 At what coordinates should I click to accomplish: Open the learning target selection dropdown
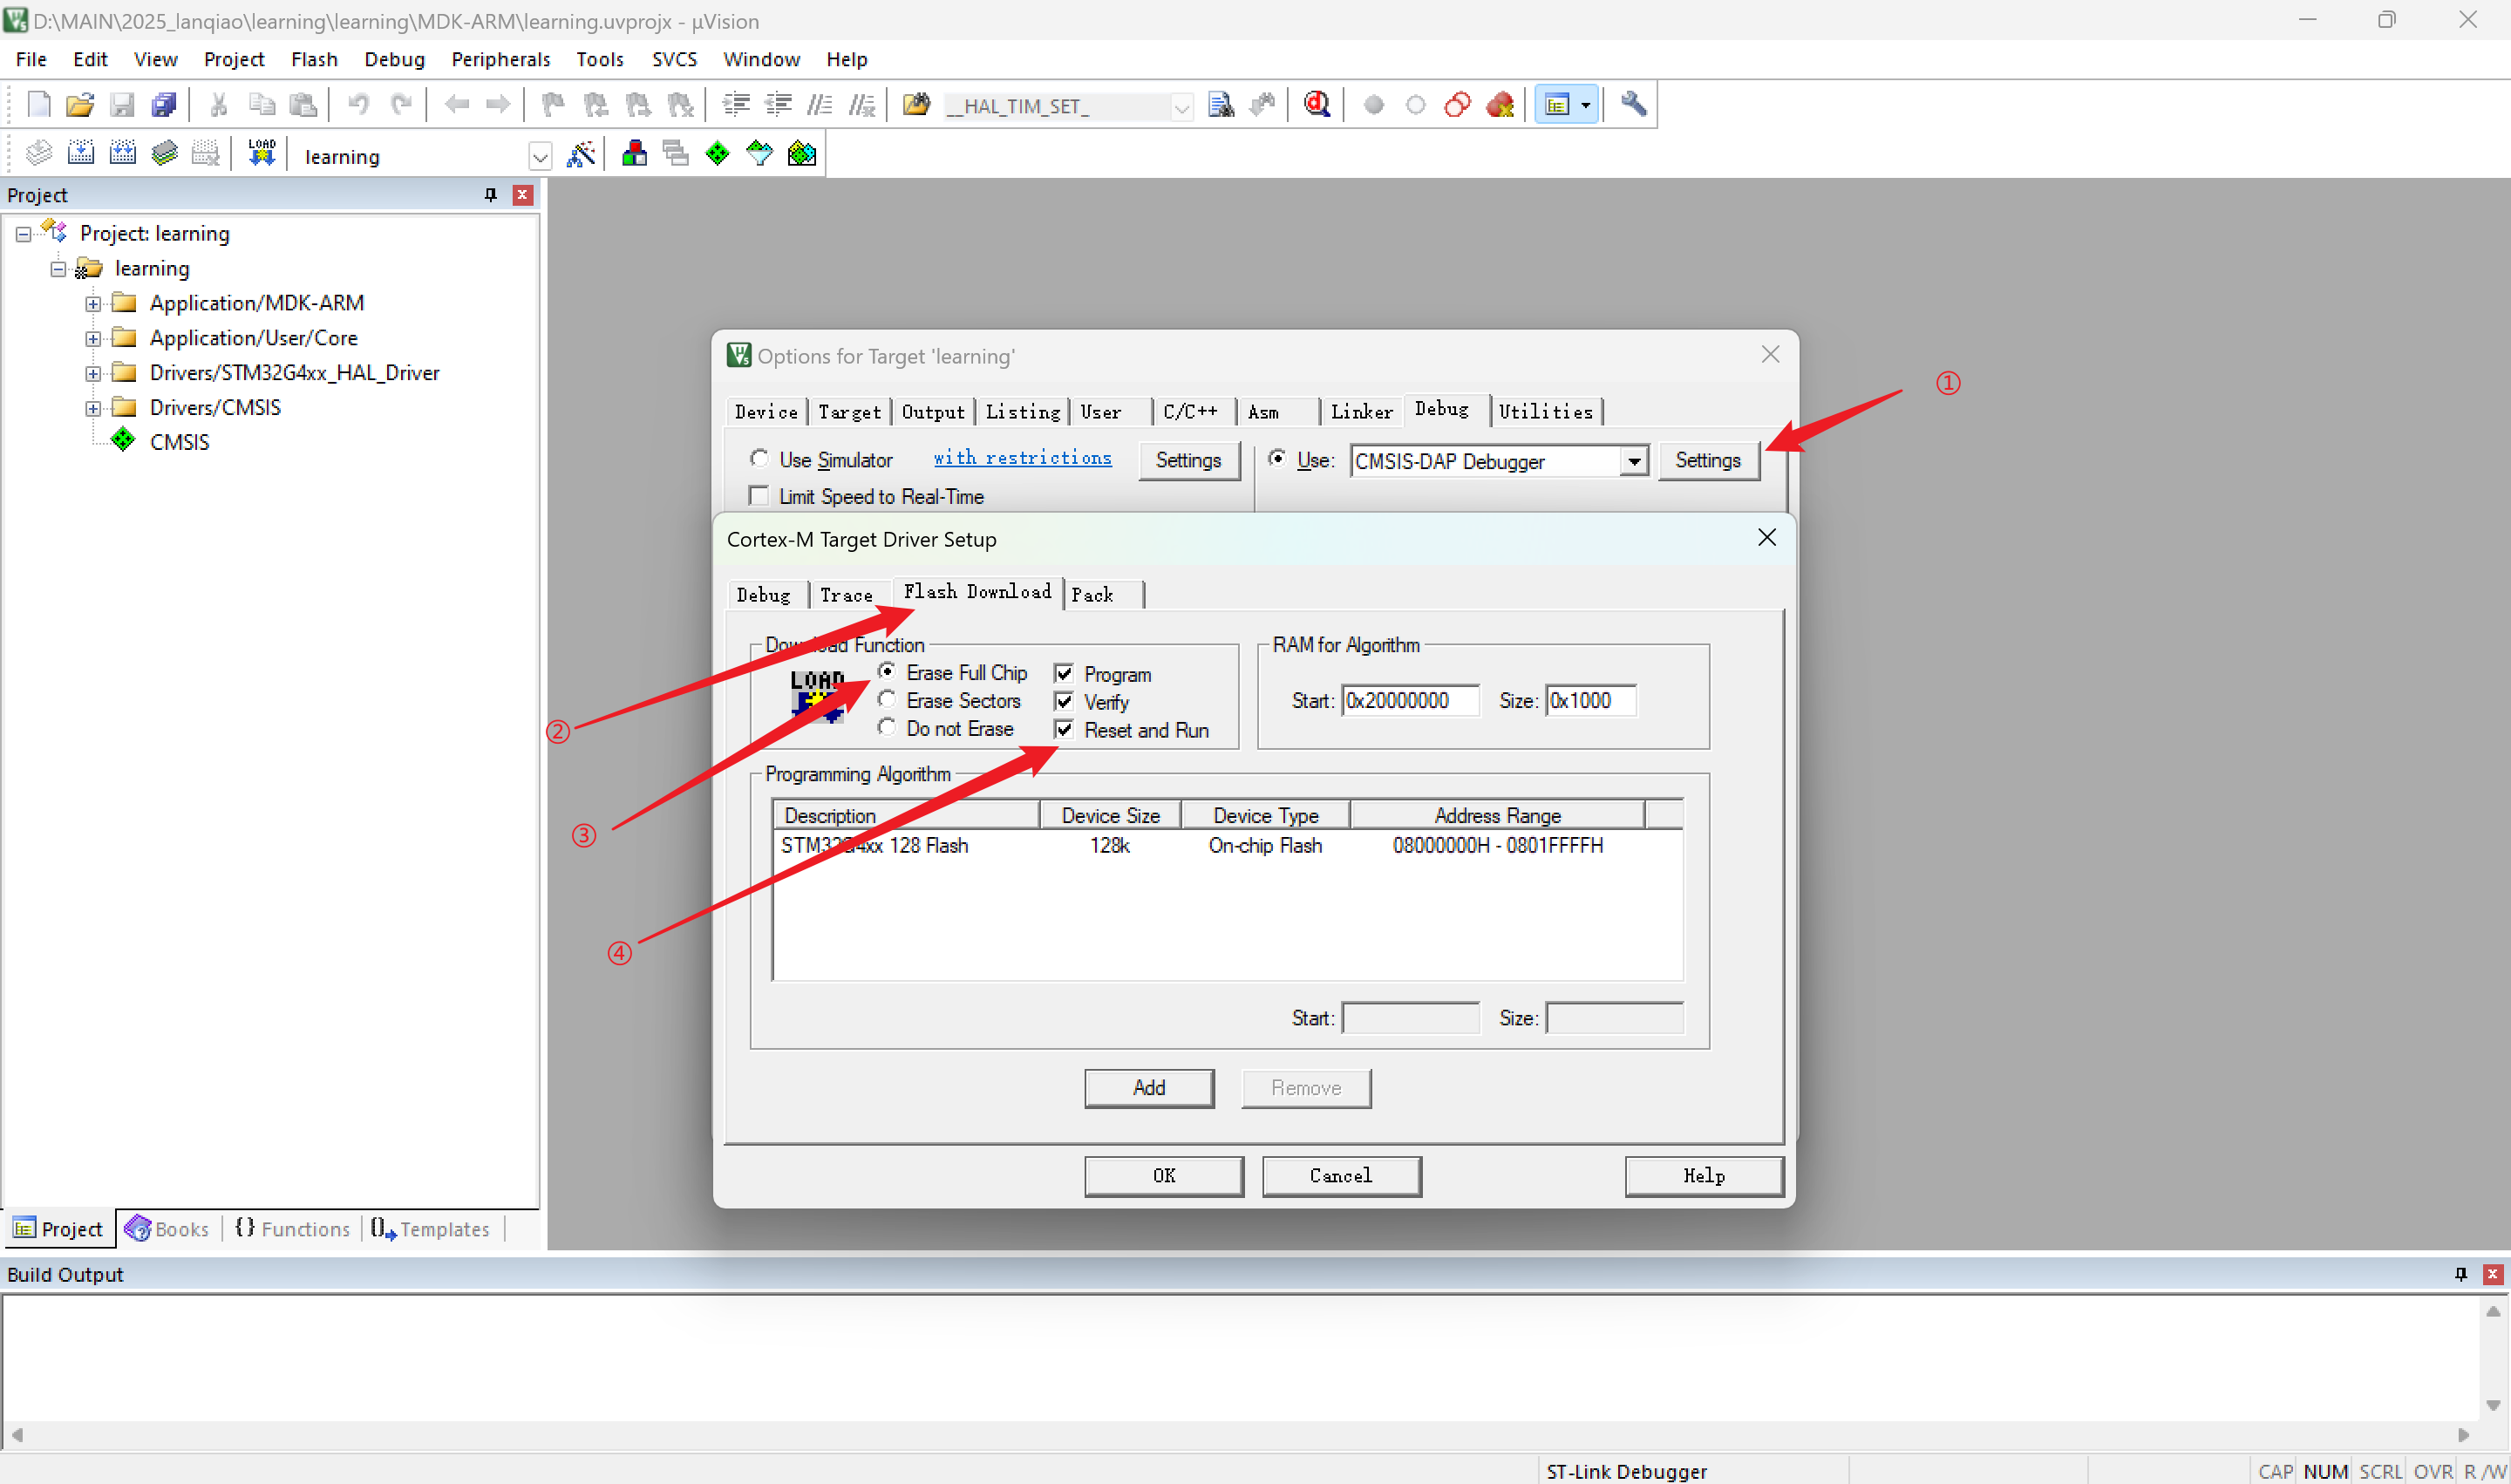tap(540, 156)
